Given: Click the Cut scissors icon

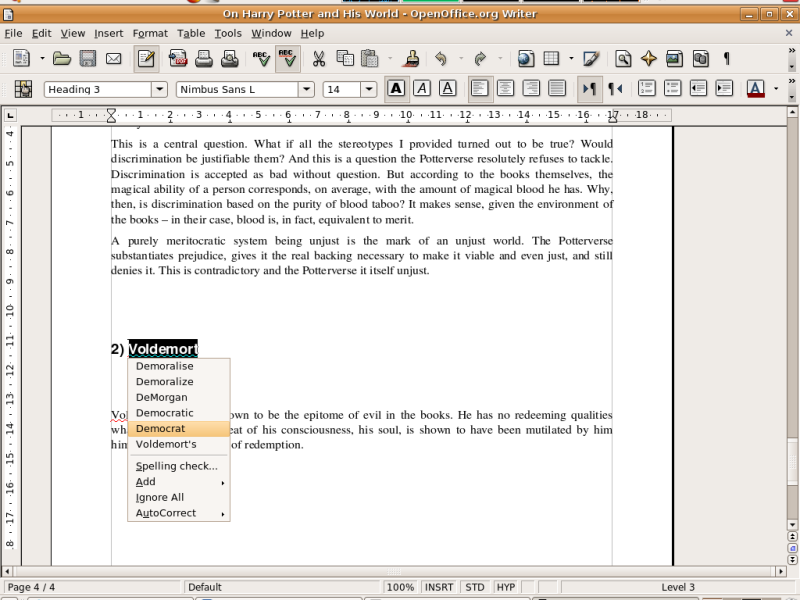Looking at the screenshot, I should pyautogui.click(x=319, y=59).
